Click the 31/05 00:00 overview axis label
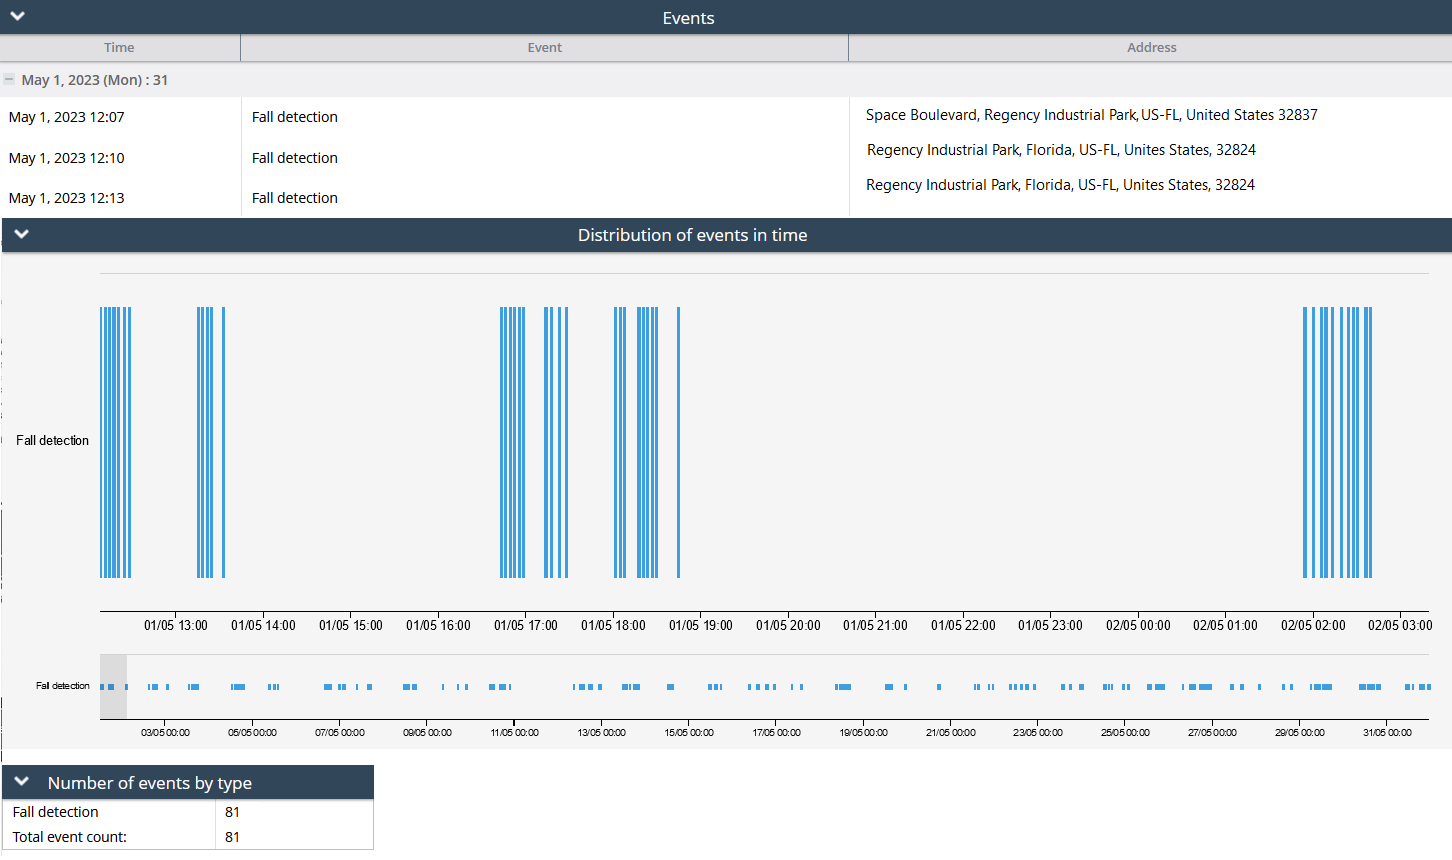This screenshot has height=860, width=1452. point(1387,733)
